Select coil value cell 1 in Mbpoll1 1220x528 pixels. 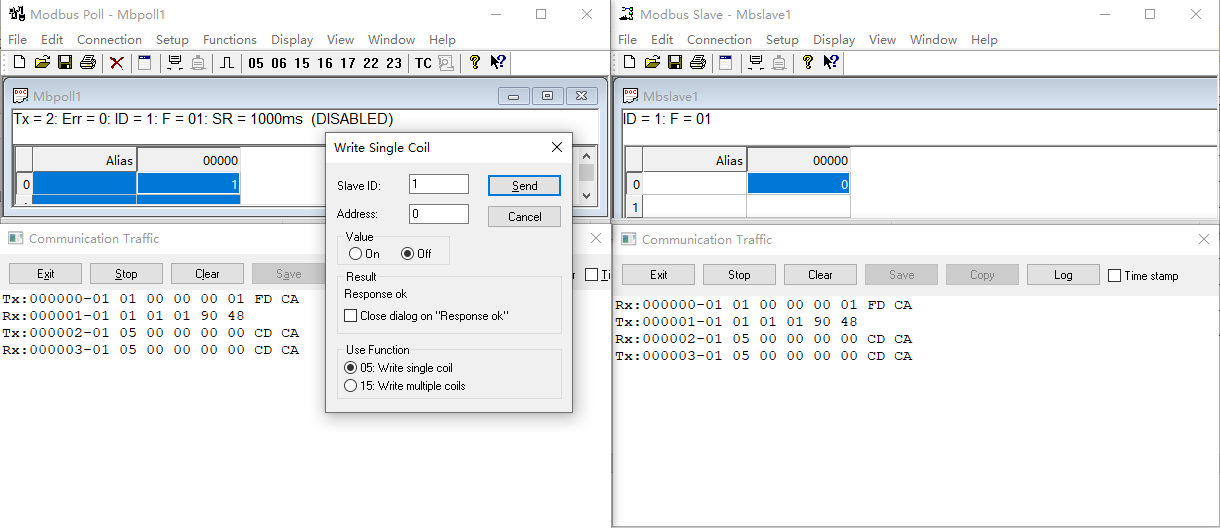[188, 184]
